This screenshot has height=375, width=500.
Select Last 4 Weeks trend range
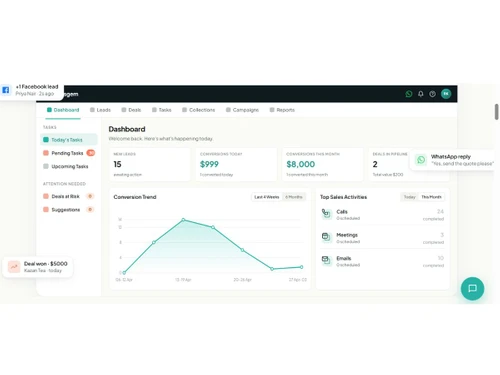point(267,197)
